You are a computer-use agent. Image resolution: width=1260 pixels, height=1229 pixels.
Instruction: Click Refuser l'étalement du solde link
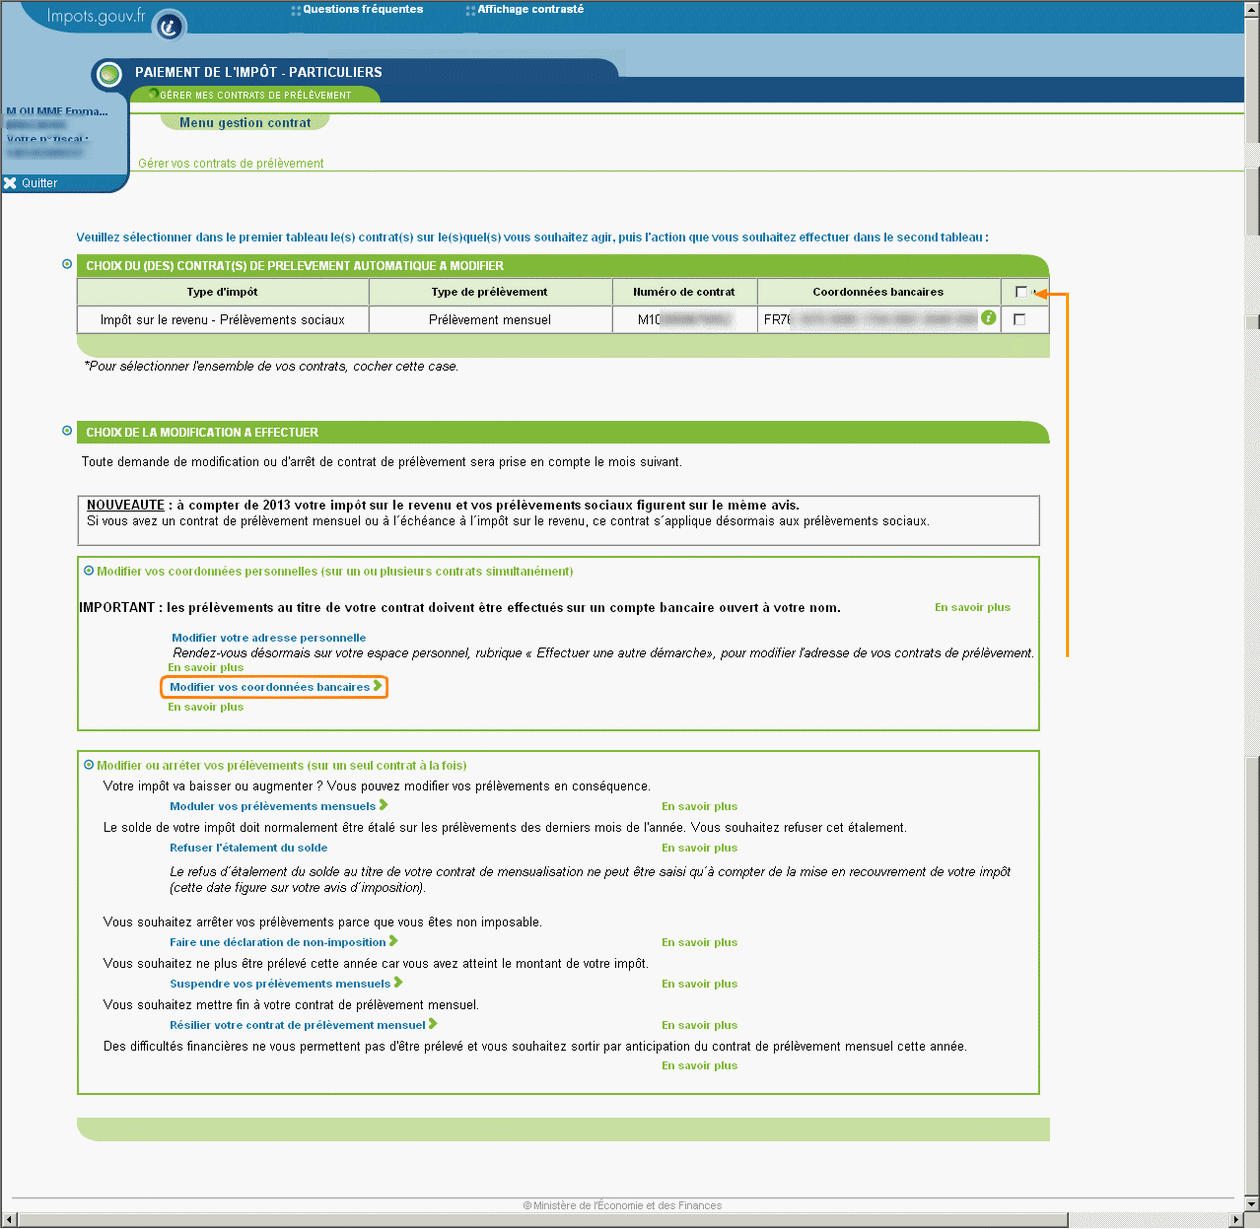pyautogui.click(x=248, y=848)
